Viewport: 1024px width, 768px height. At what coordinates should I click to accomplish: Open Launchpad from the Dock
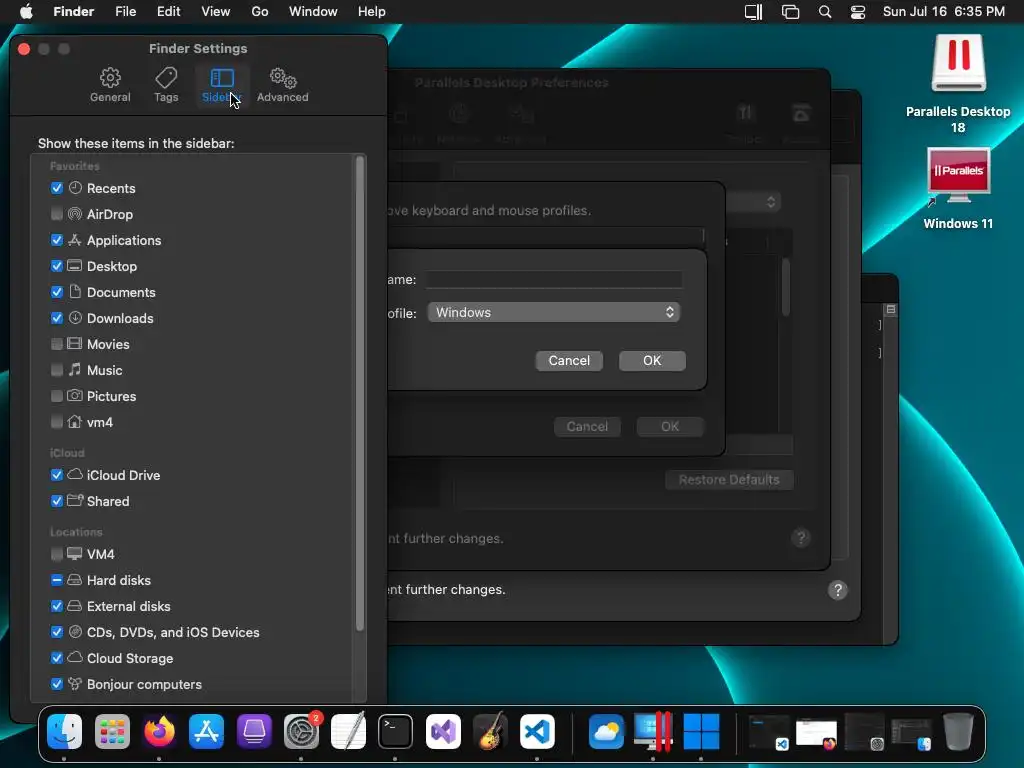point(112,731)
